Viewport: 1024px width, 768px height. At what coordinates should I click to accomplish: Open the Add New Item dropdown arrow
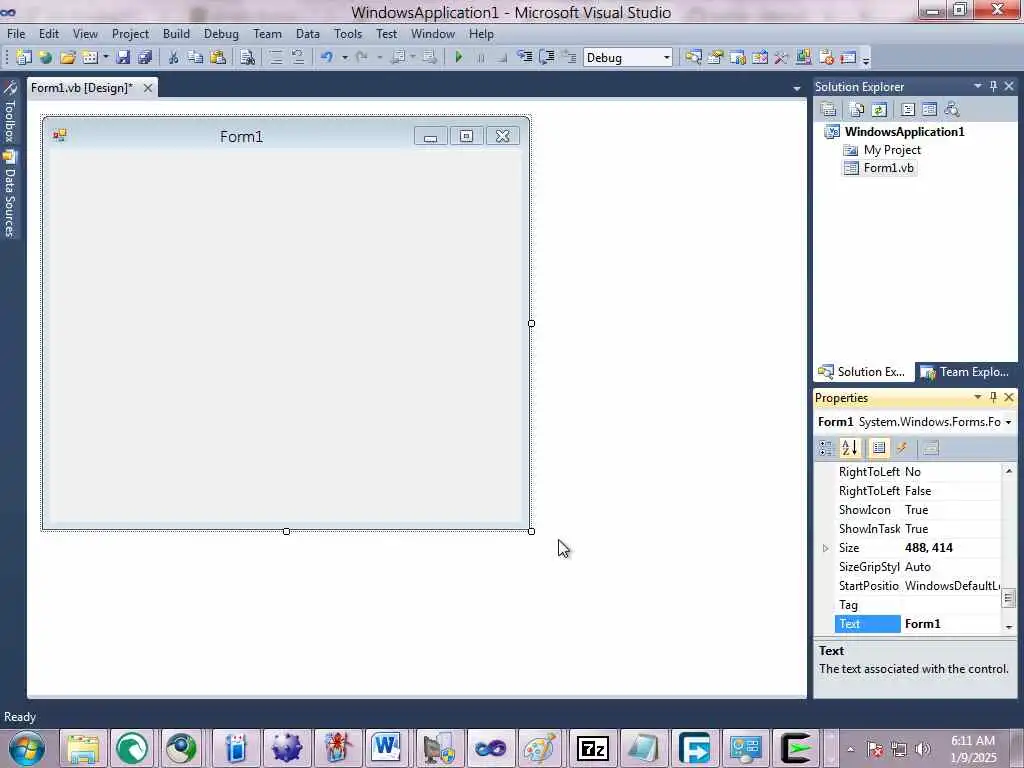click(105, 57)
